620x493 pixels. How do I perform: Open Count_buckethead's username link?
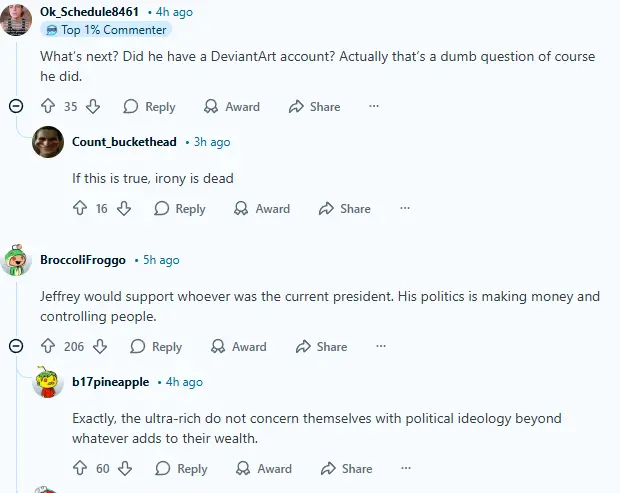(x=125, y=142)
